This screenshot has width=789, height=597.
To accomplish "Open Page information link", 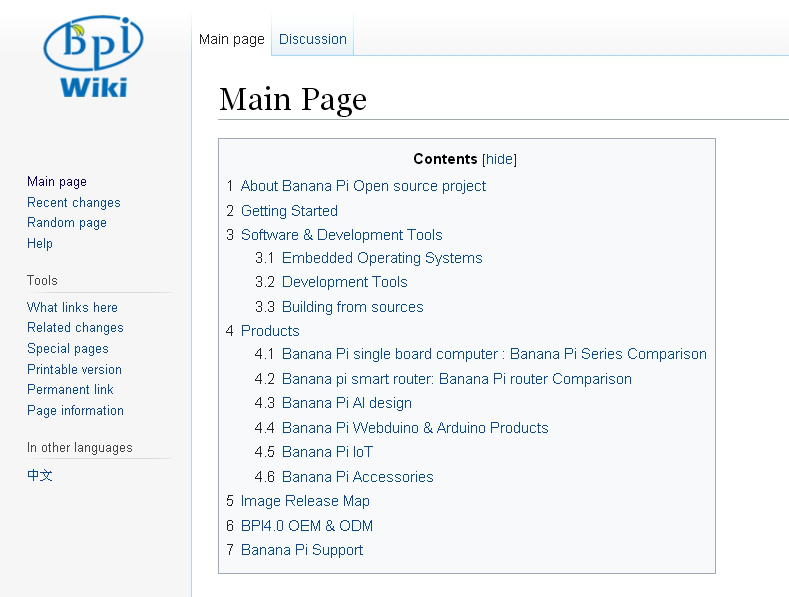I will (x=75, y=410).
